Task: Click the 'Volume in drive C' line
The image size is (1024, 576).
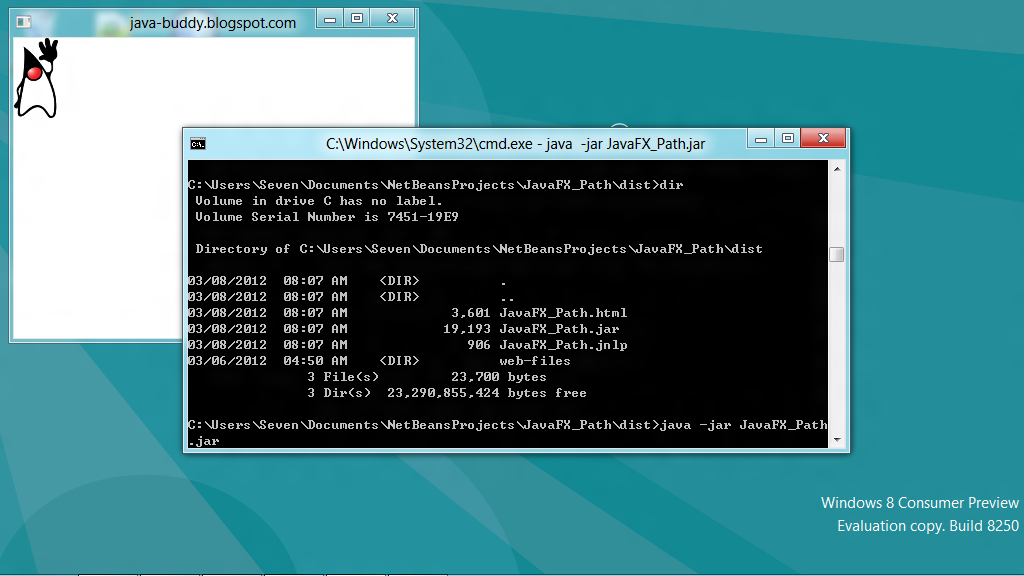Action: coord(319,201)
